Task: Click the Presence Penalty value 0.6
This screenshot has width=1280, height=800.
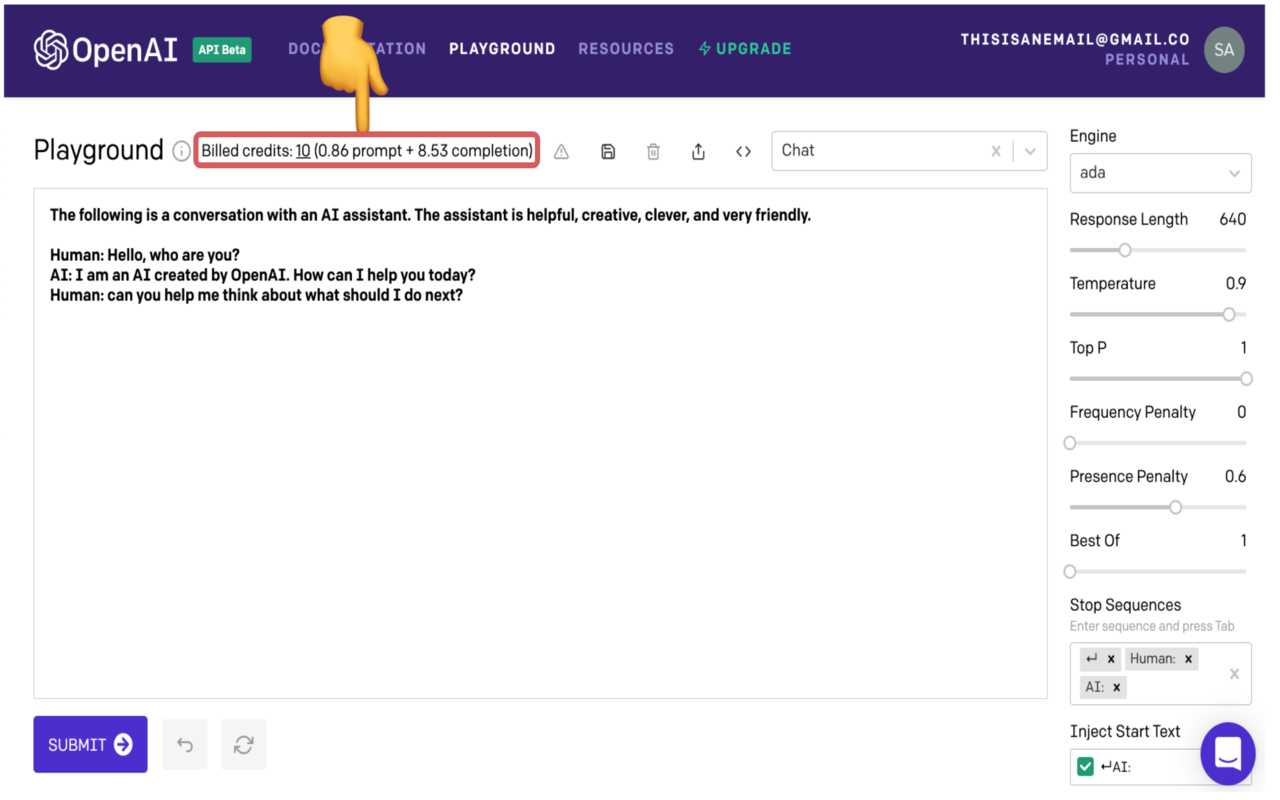Action: [x=1236, y=477]
